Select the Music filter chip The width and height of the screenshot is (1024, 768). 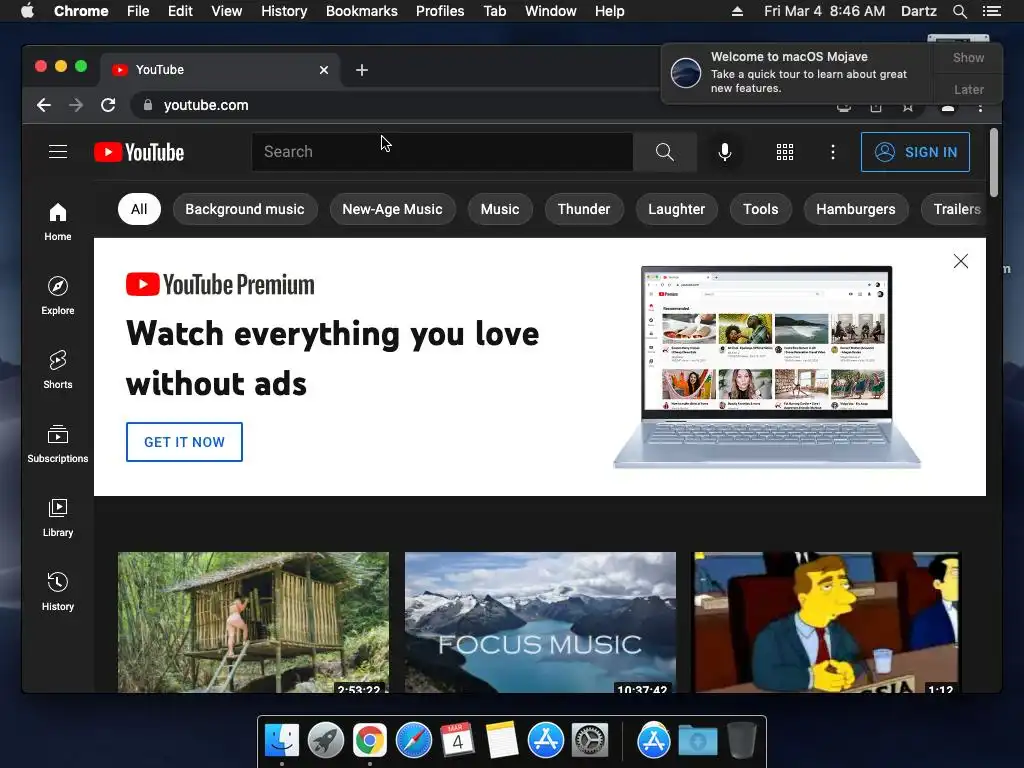click(x=500, y=209)
